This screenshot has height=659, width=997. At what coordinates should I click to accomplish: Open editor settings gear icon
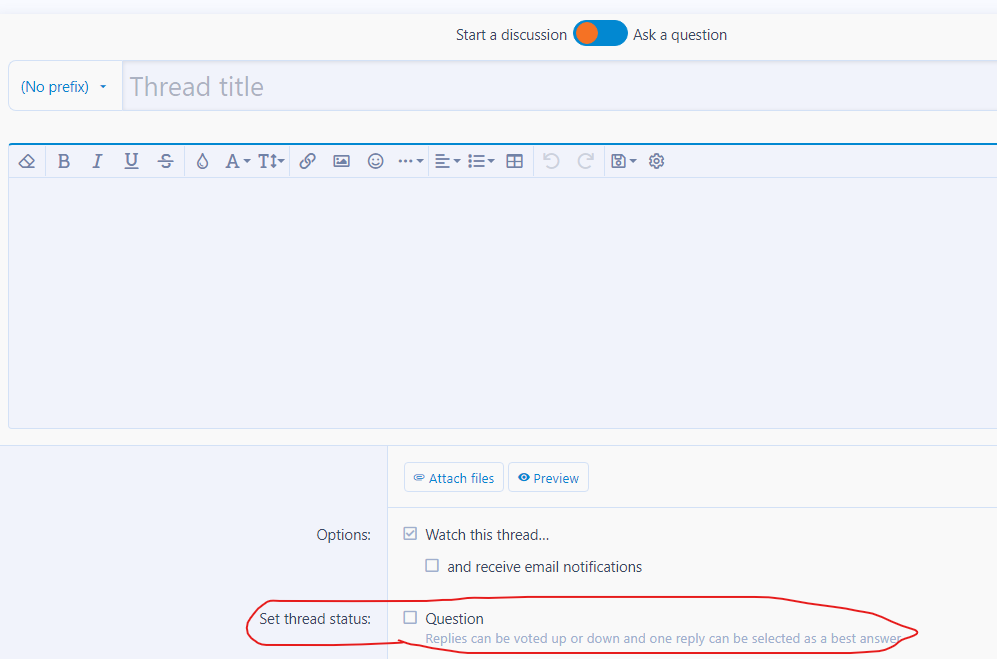[x=656, y=162]
